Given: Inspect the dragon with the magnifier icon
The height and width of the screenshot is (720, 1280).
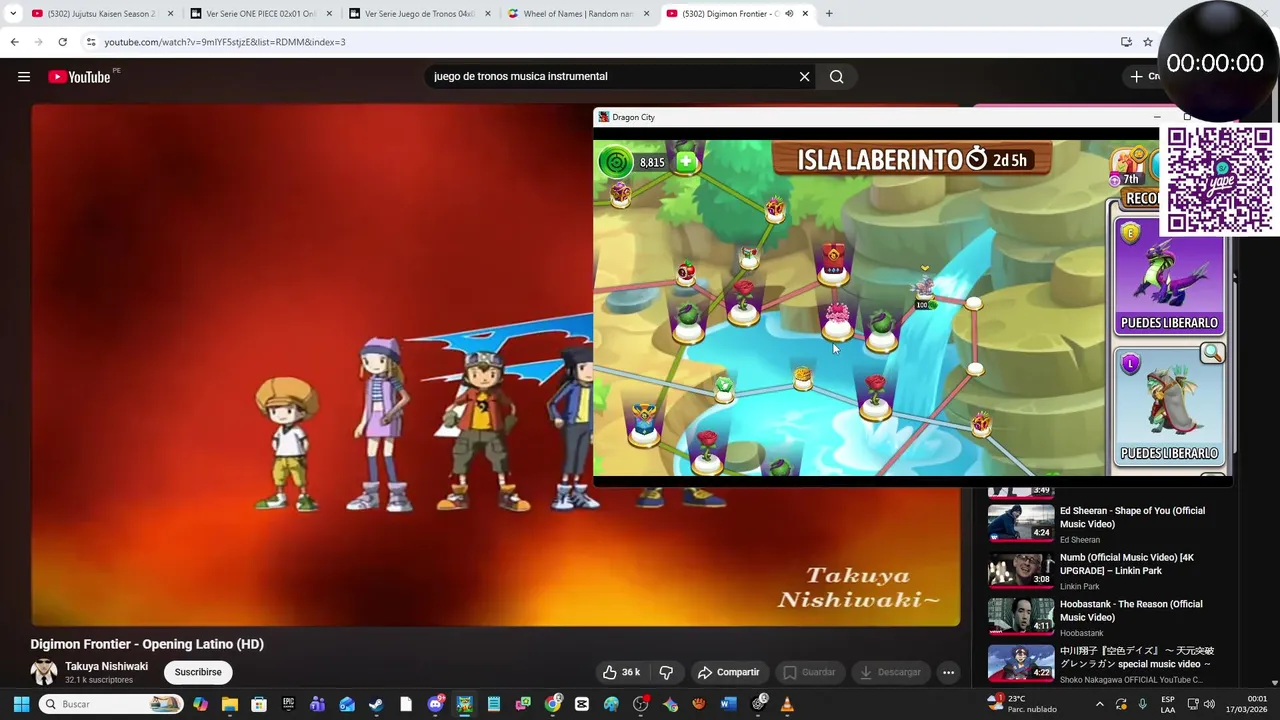Looking at the screenshot, I should (1212, 353).
